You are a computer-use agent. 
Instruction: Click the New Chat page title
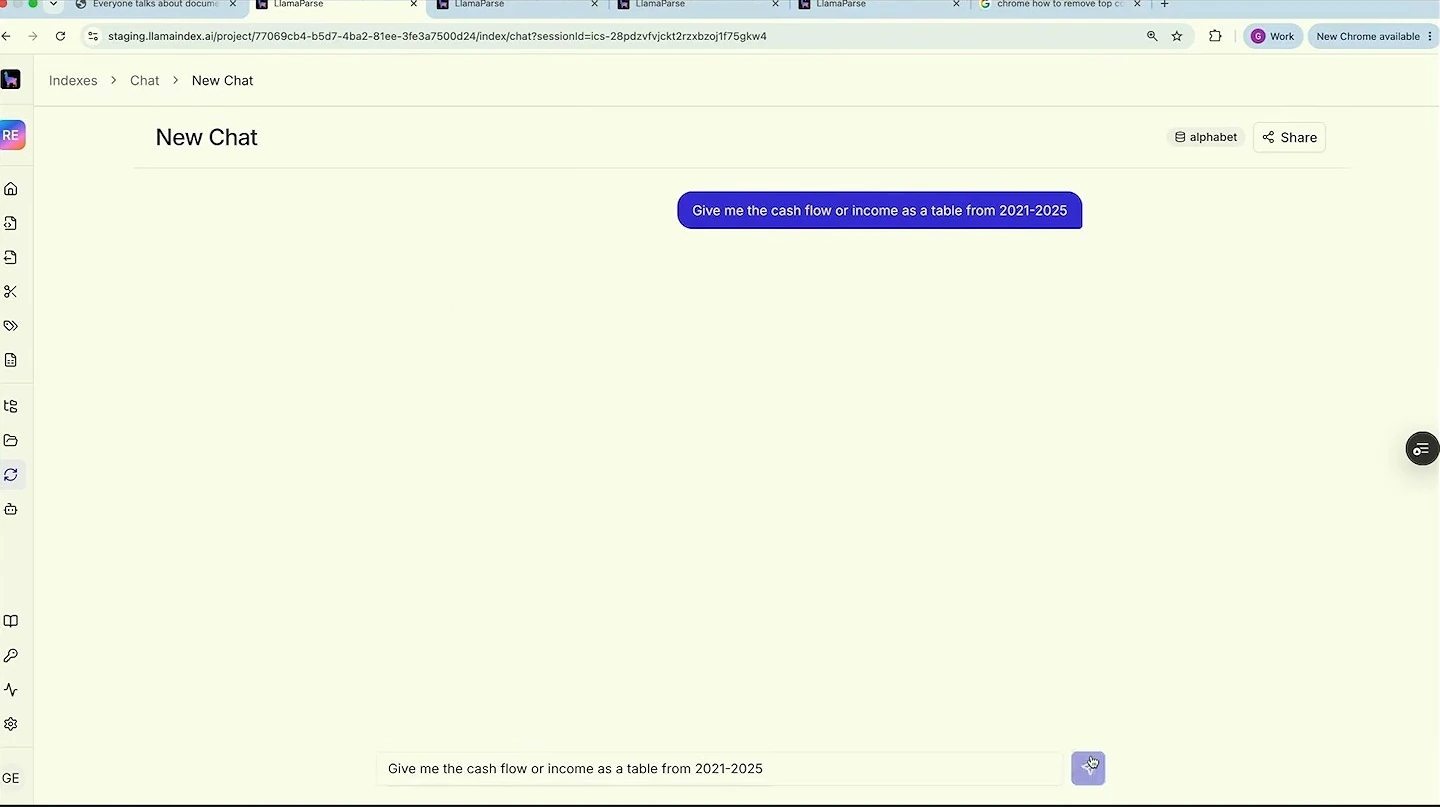206,137
